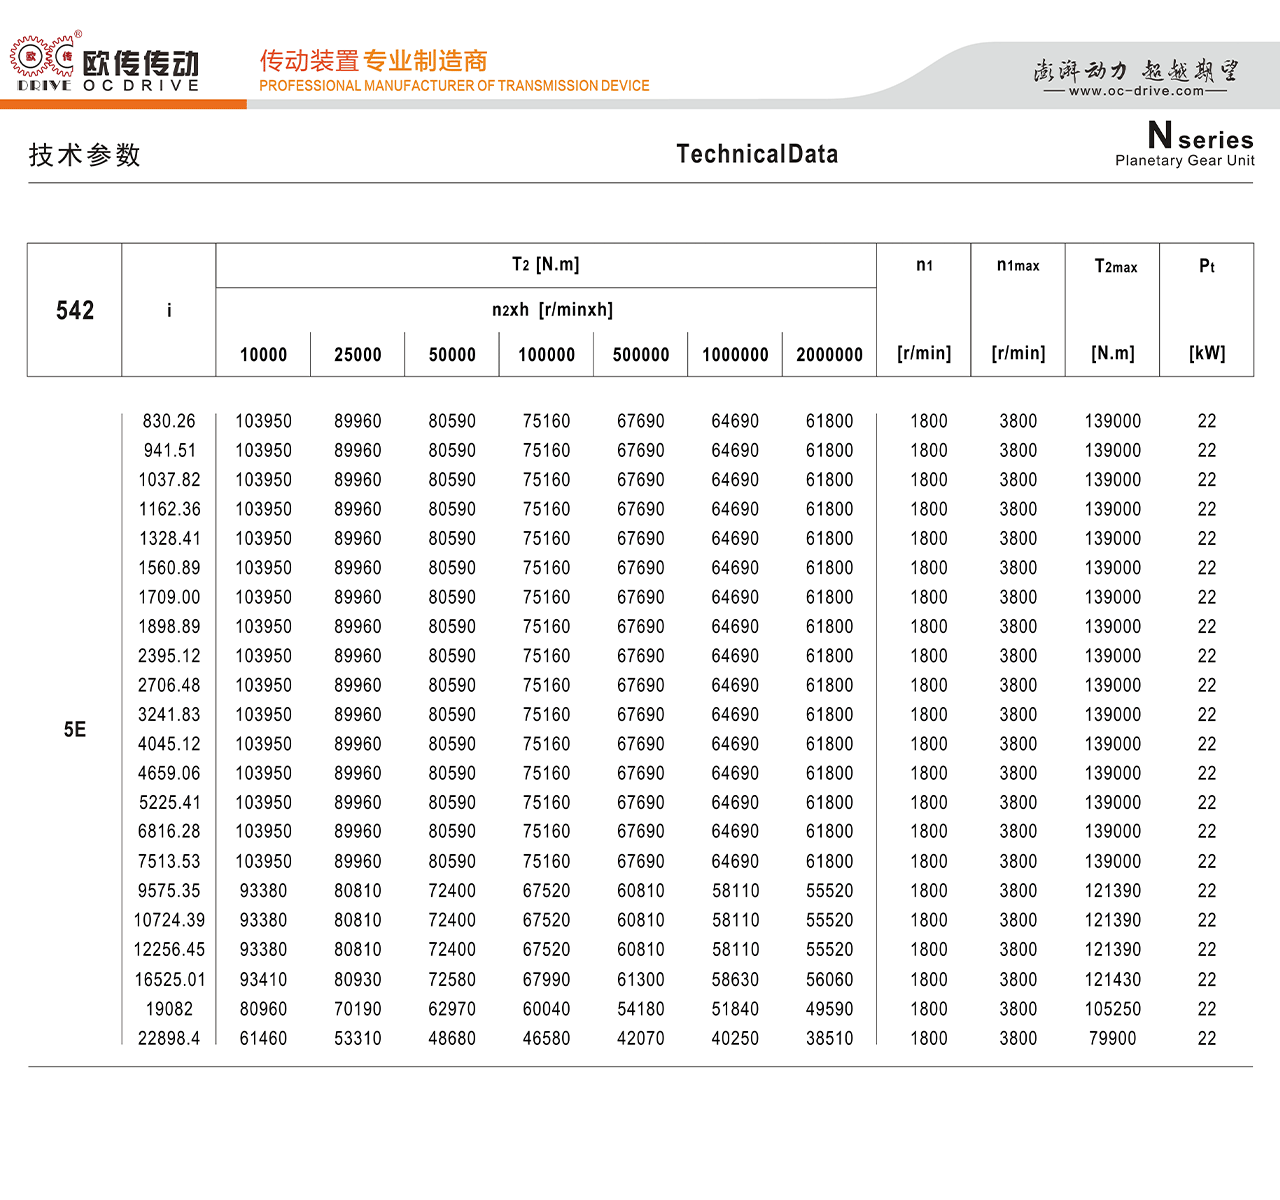Click the n1 [r/min] column header
1280x1200 pixels.
tap(924, 310)
